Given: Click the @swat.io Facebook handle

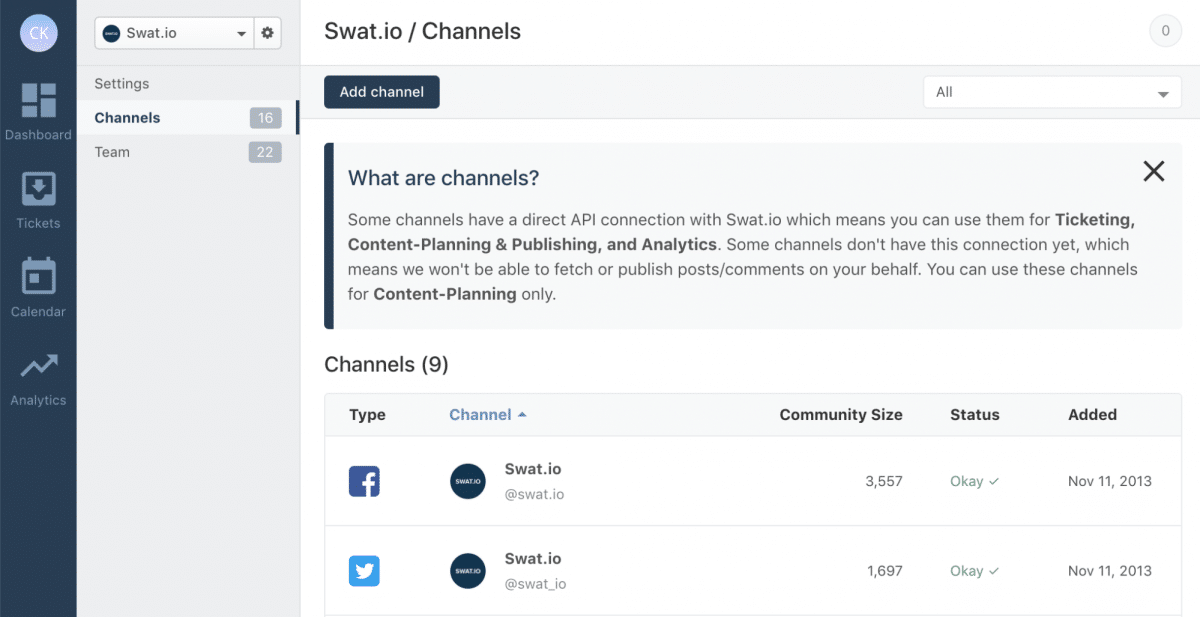Looking at the screenshot, I should pyautogui.click(x=535, y=494).
